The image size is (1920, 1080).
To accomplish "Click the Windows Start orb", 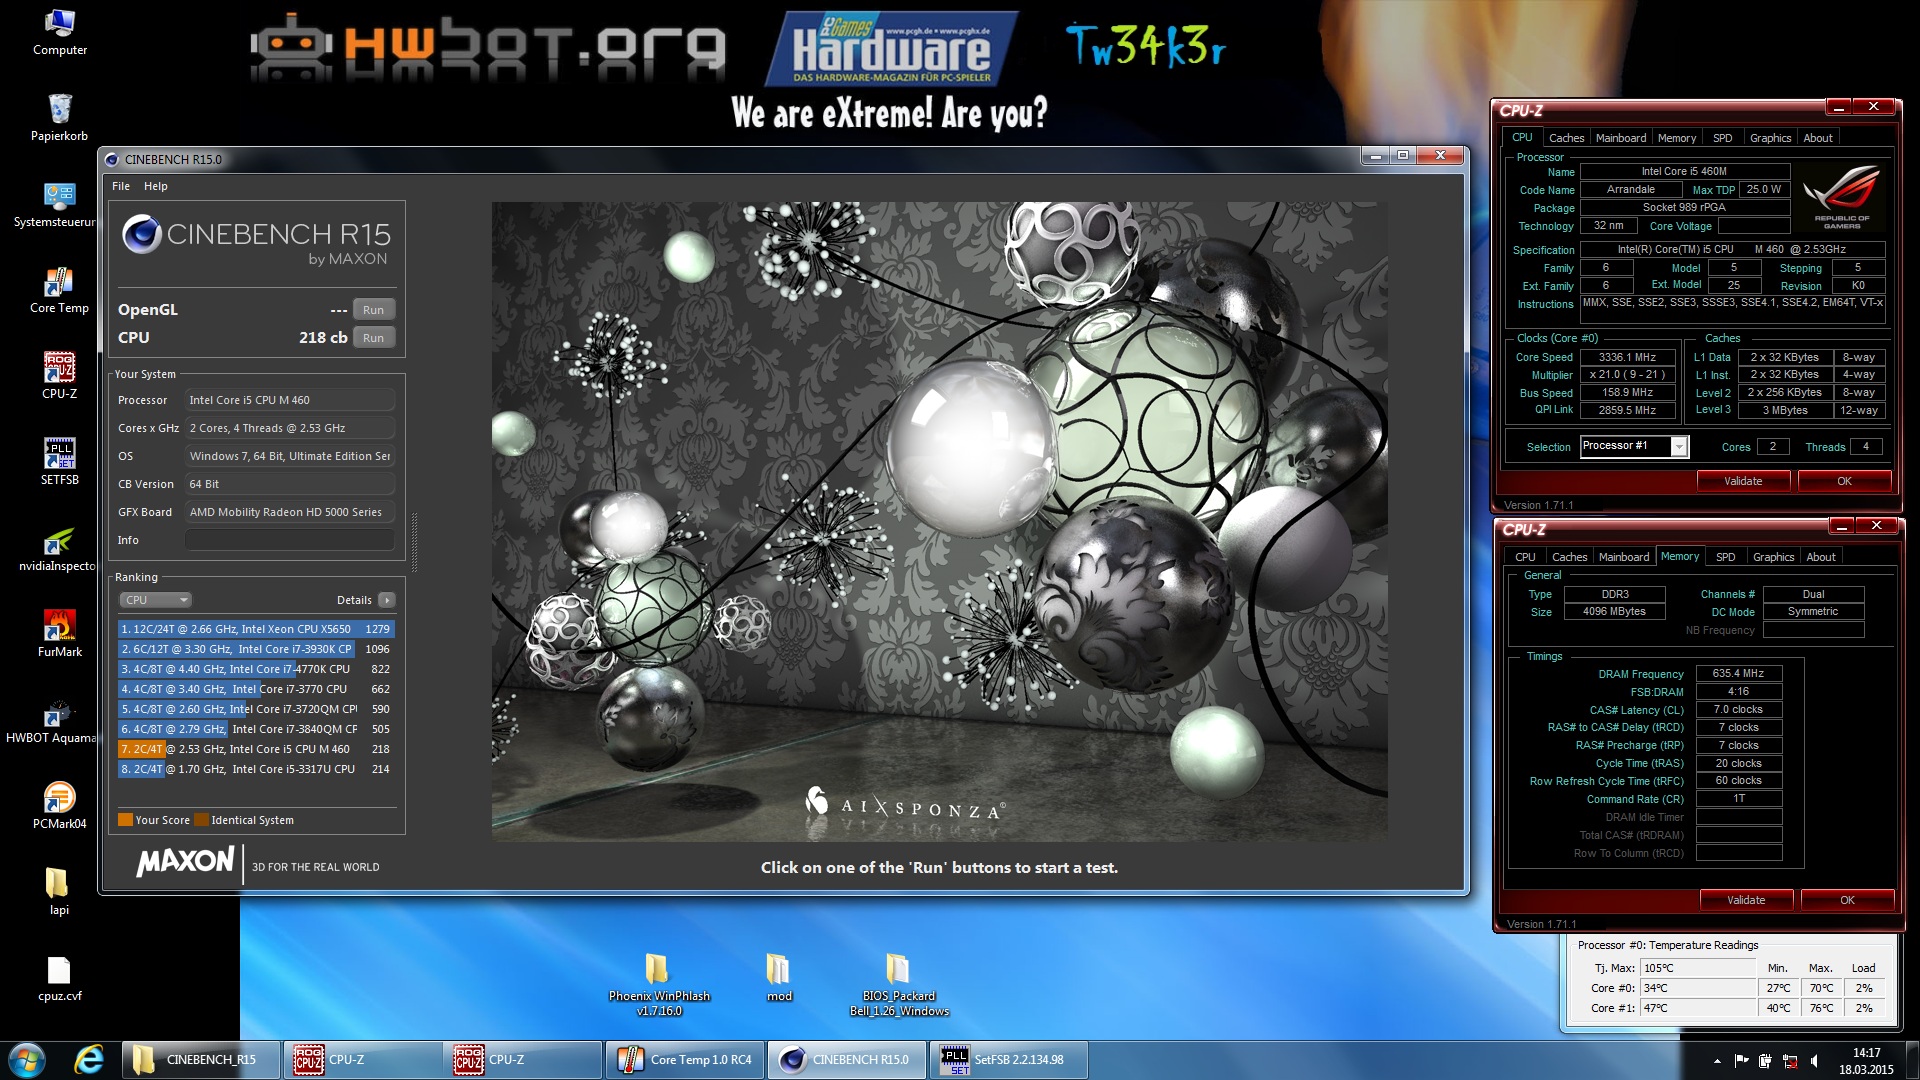I will pos(27,1060).
